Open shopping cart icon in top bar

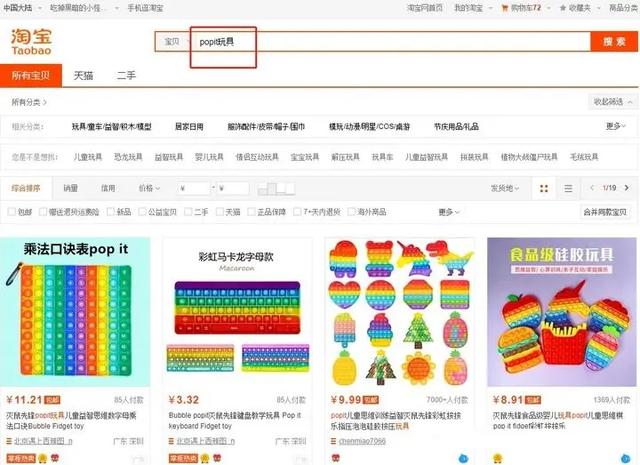point(504,8)
